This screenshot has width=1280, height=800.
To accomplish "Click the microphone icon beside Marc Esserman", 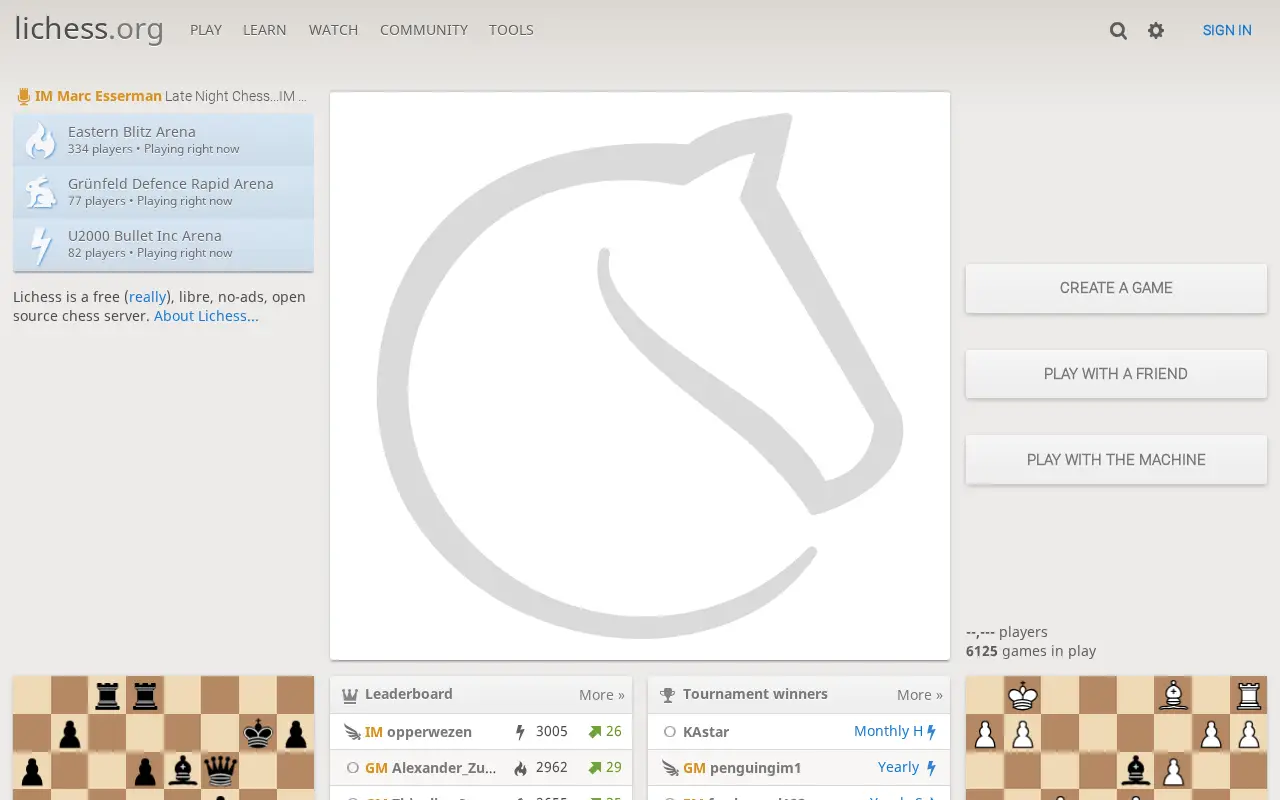I will tap(24, 97).
